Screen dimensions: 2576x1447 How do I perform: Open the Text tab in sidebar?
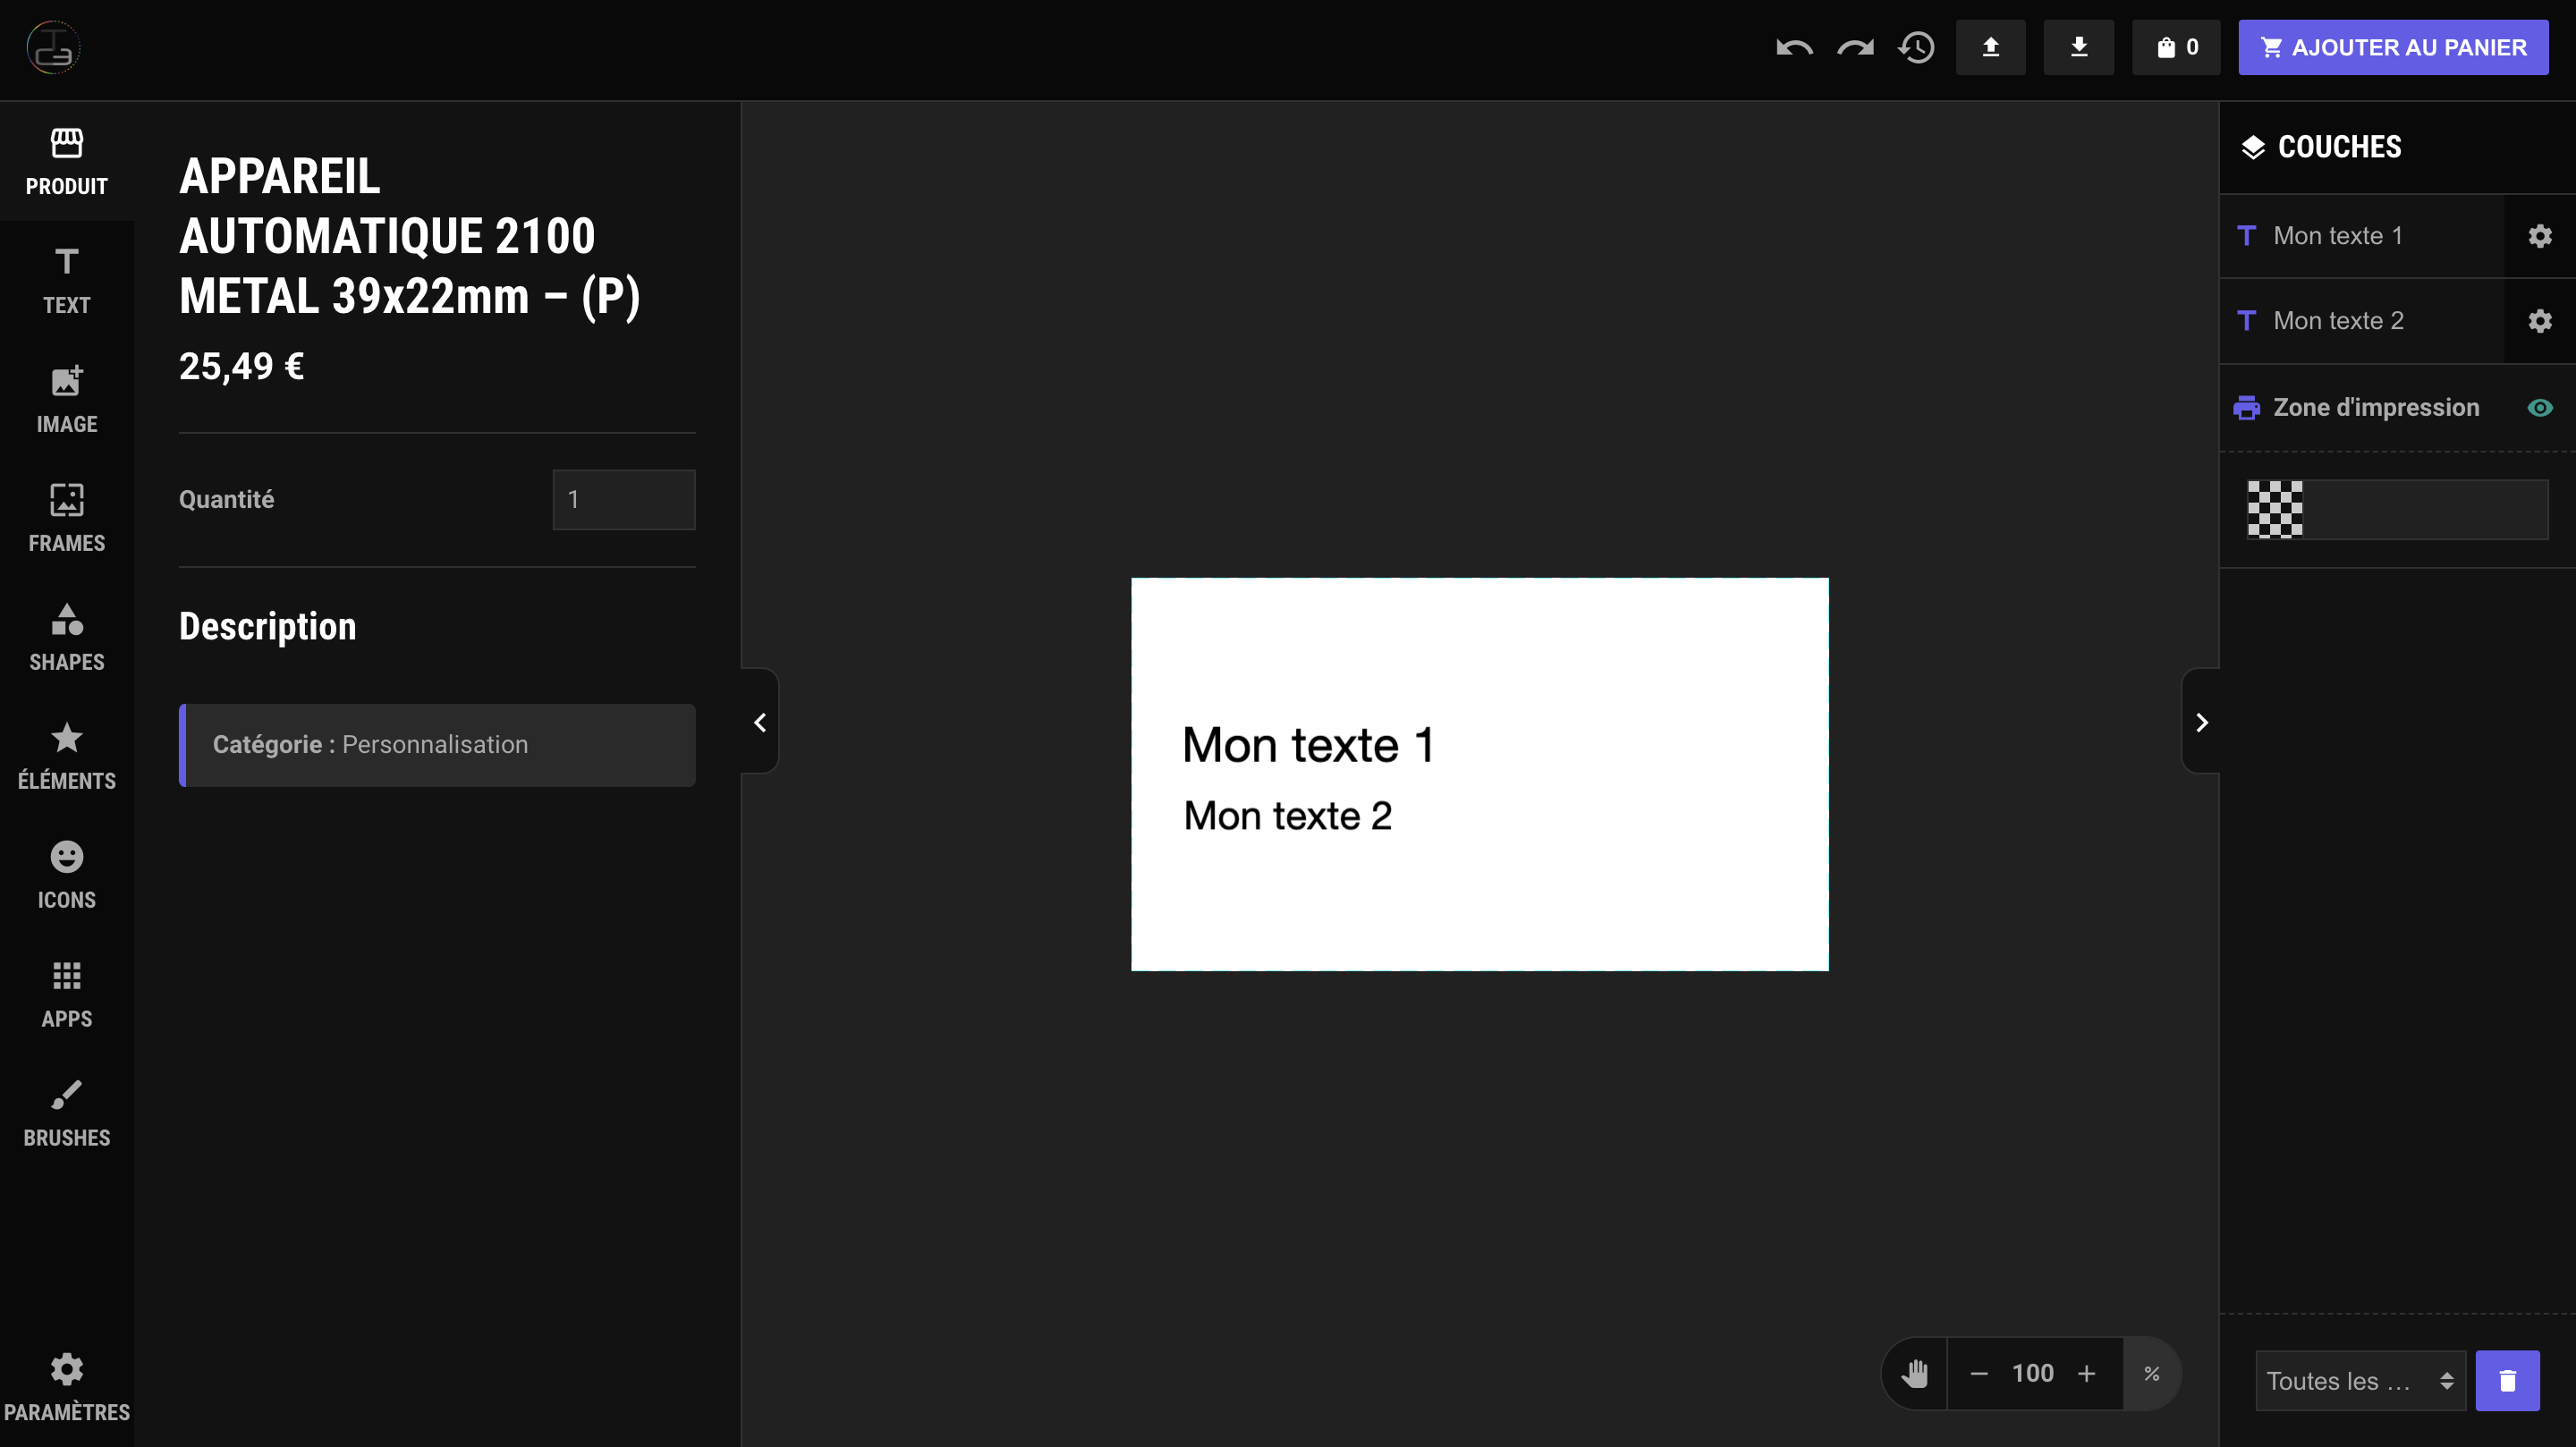[66, 280]
